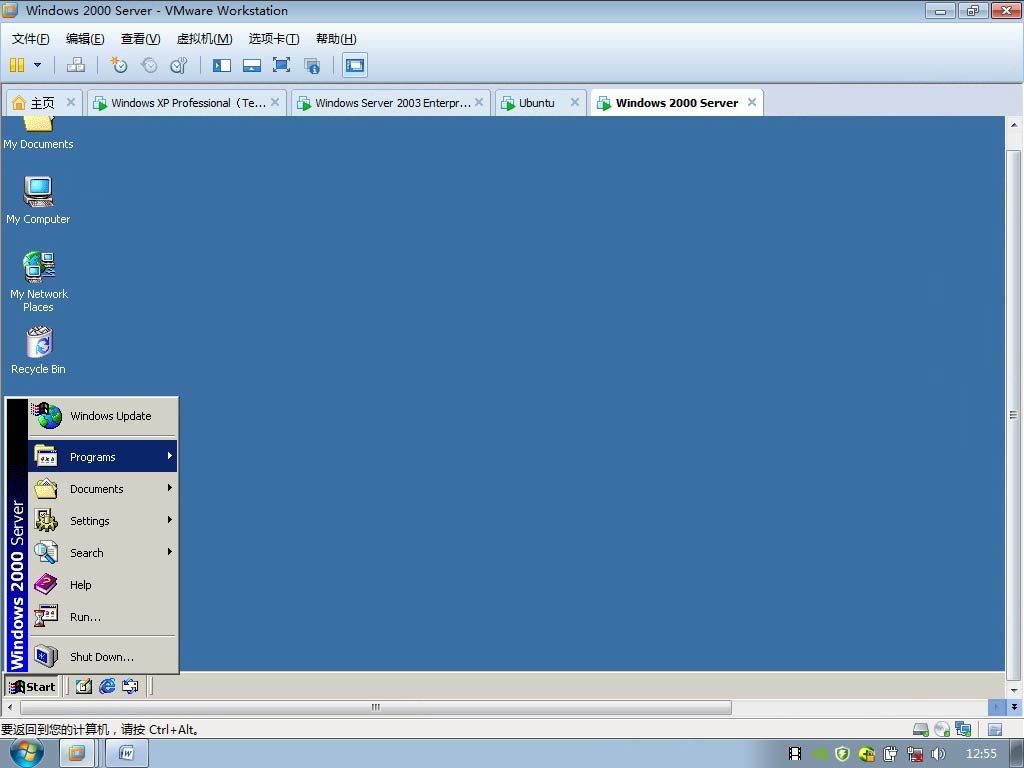1024x768 pixels.
Task: Click the yellow padlock tray icon
Action: [x=867, y=754]
